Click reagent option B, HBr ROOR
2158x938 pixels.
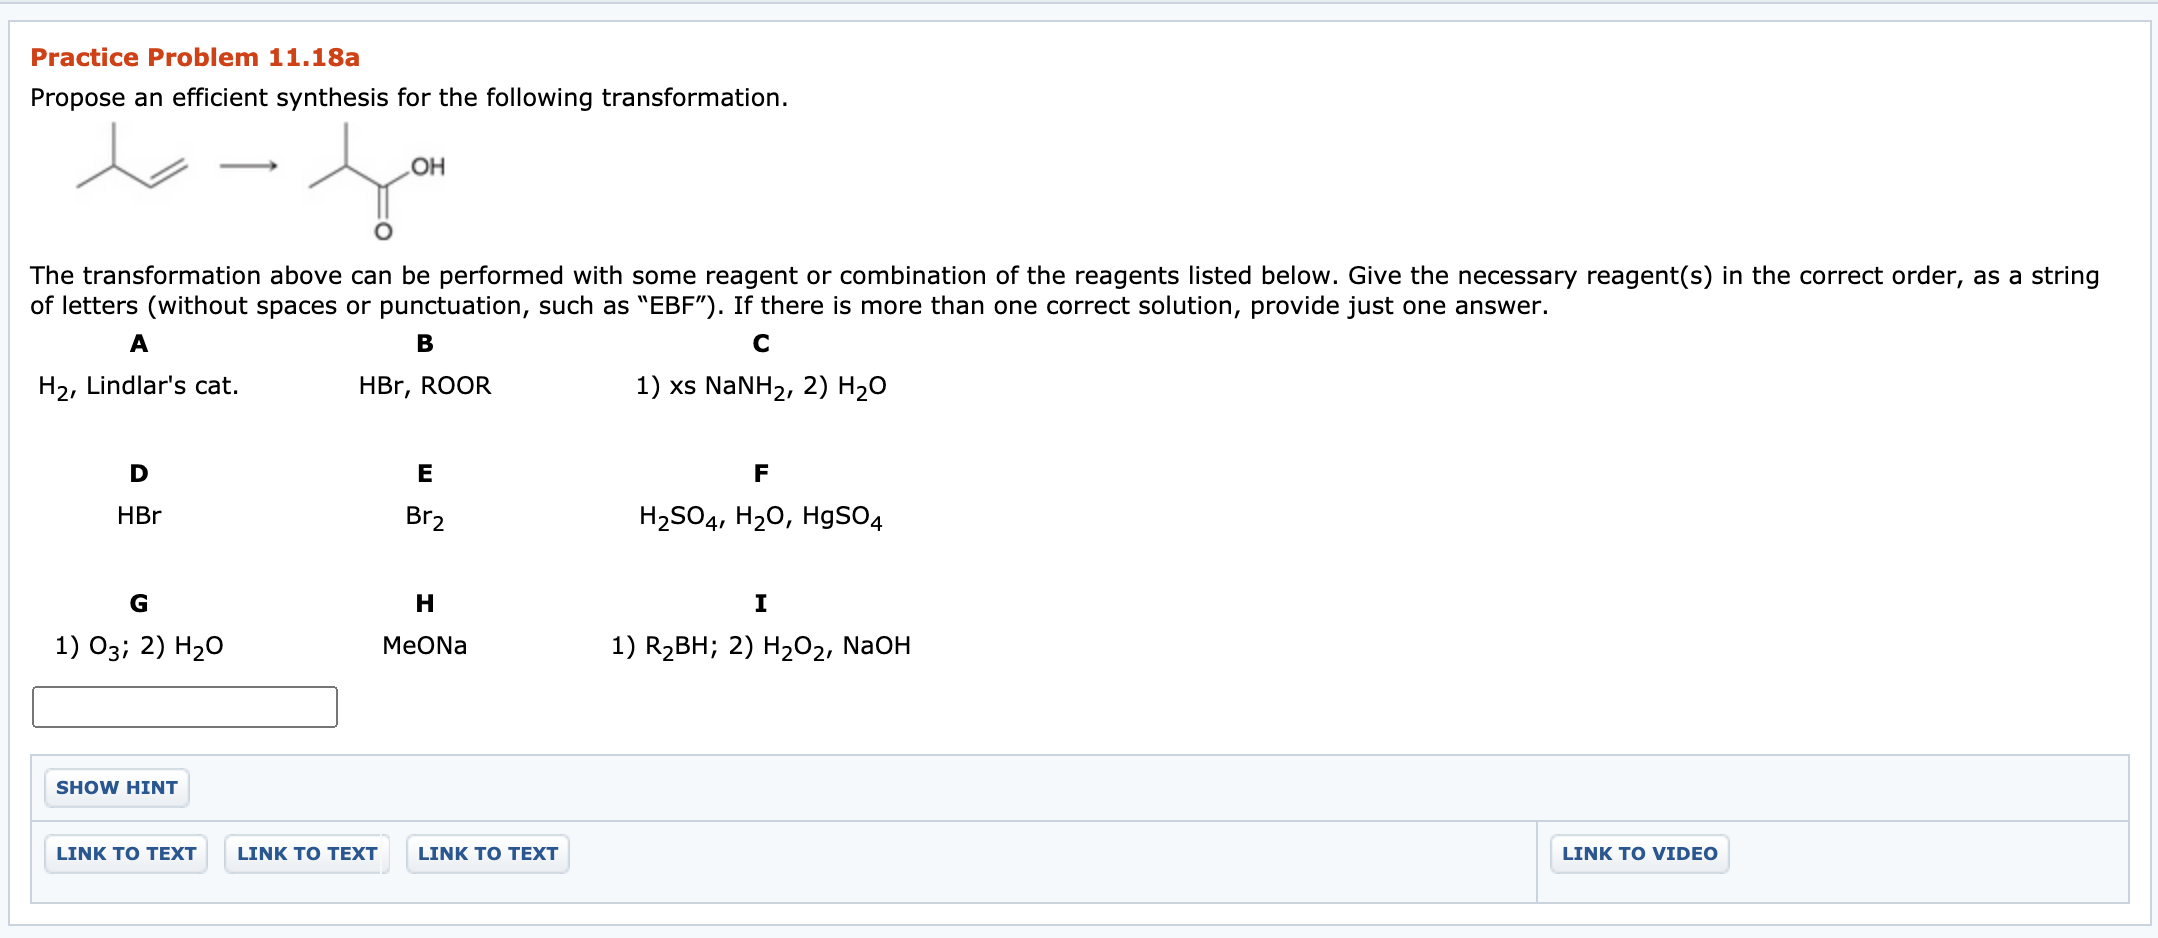point(425,385)
